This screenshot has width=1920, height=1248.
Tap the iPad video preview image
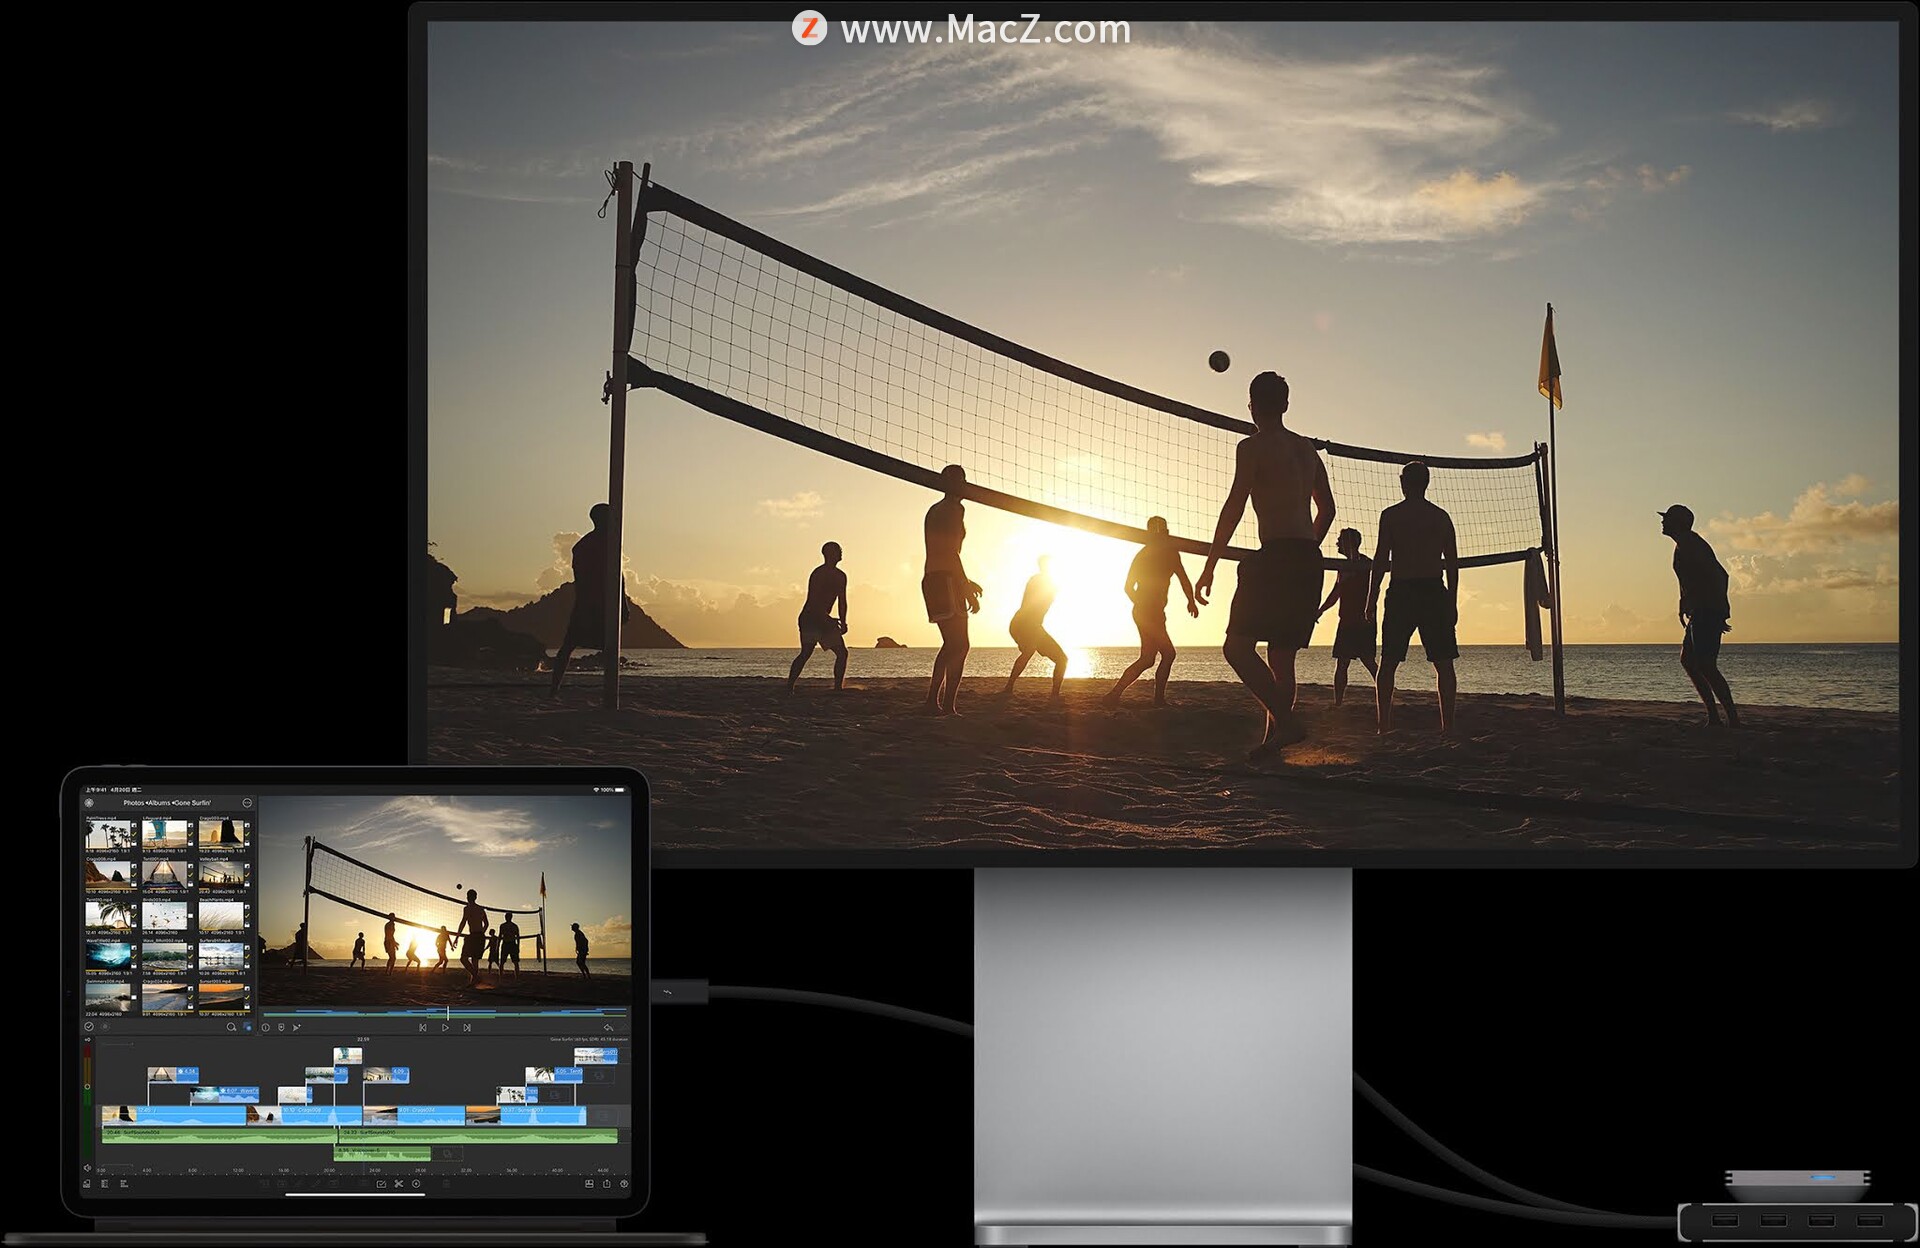coord(446,900)
